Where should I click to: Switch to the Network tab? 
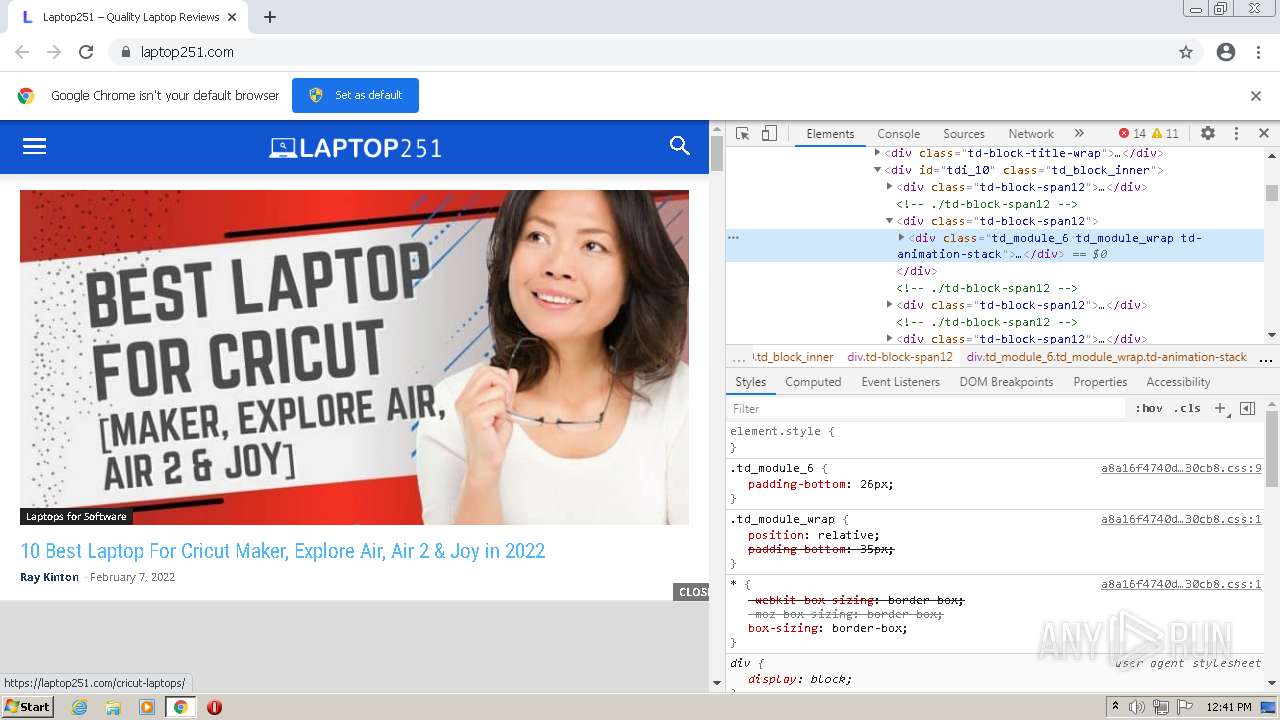pos(1031,133)
